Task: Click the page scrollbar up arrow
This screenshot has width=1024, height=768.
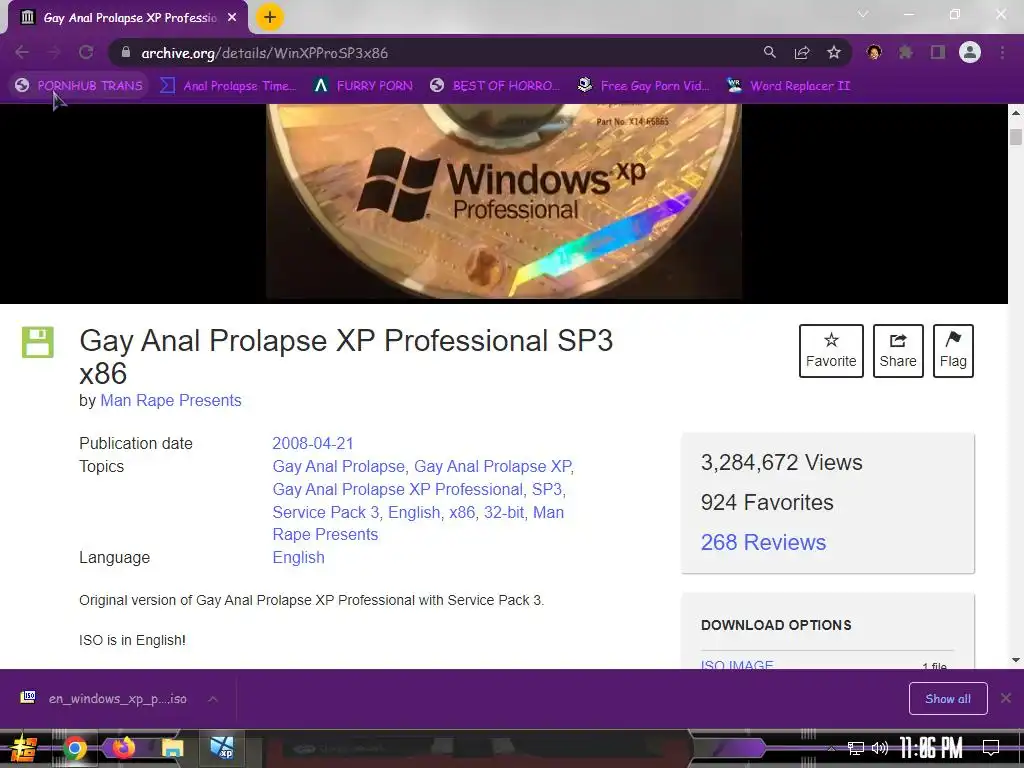Action: click(1016, 112)
